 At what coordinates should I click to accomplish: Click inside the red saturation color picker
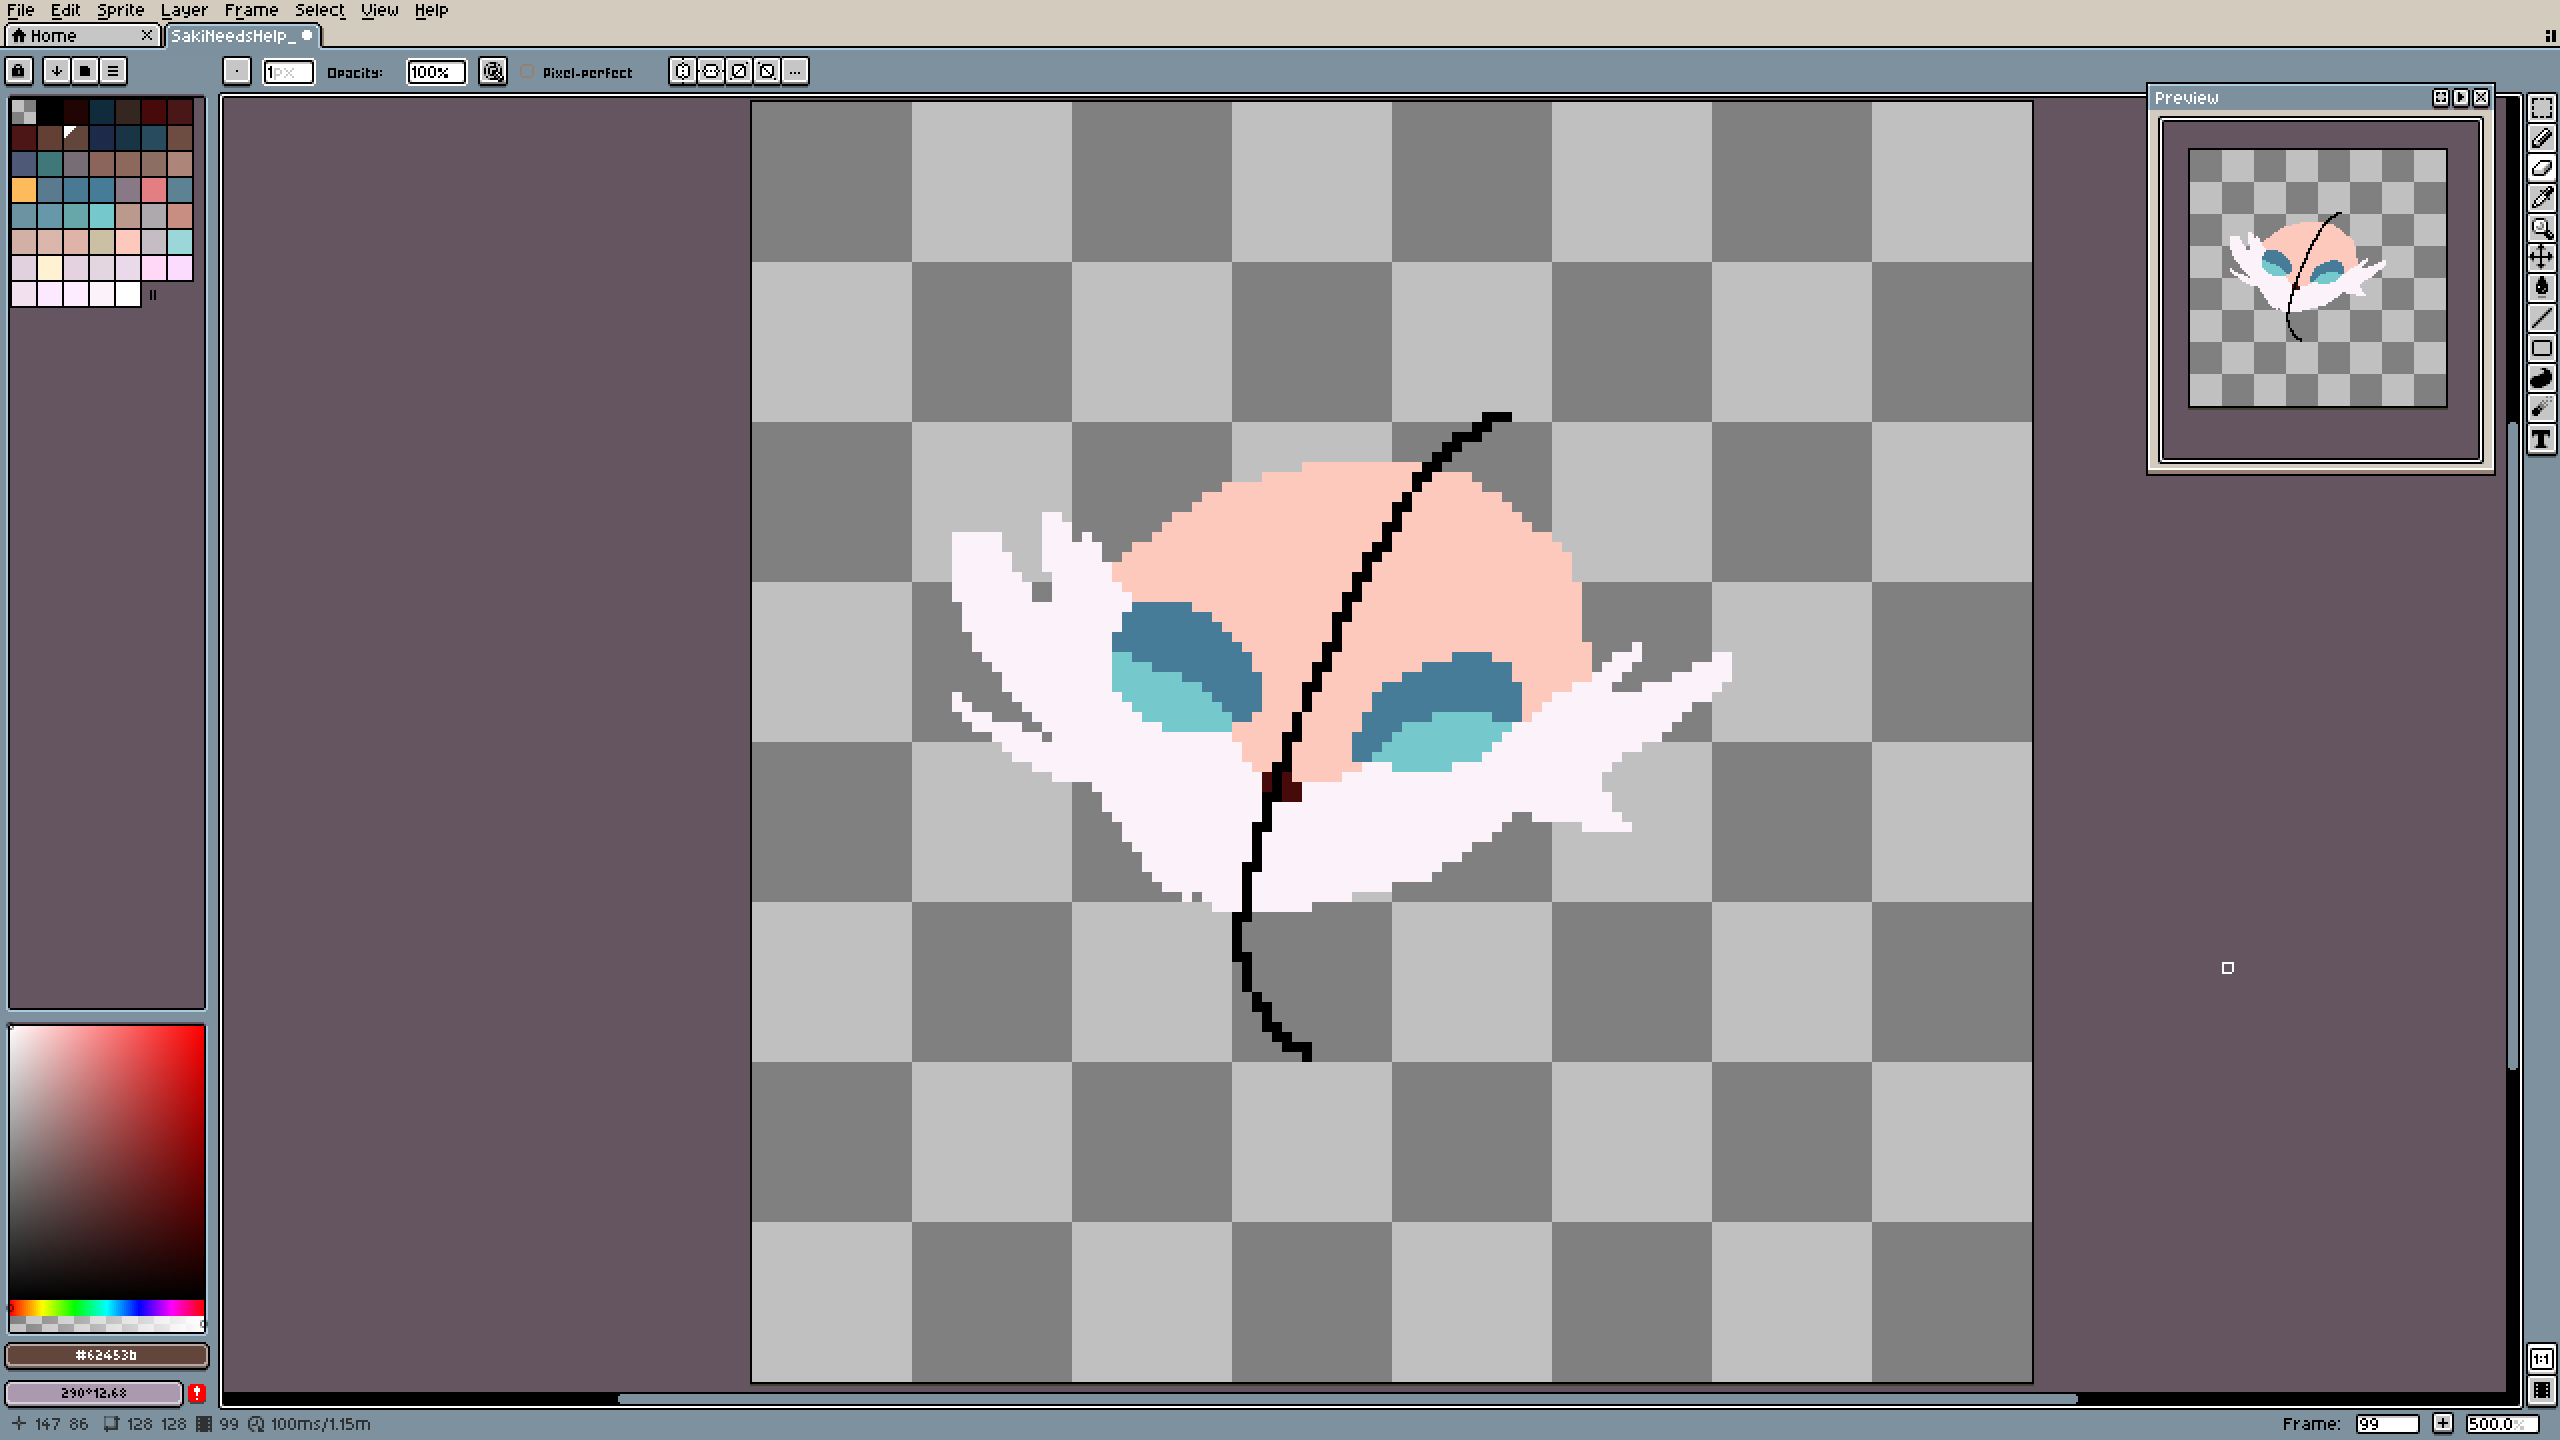tap(107, 1162)
